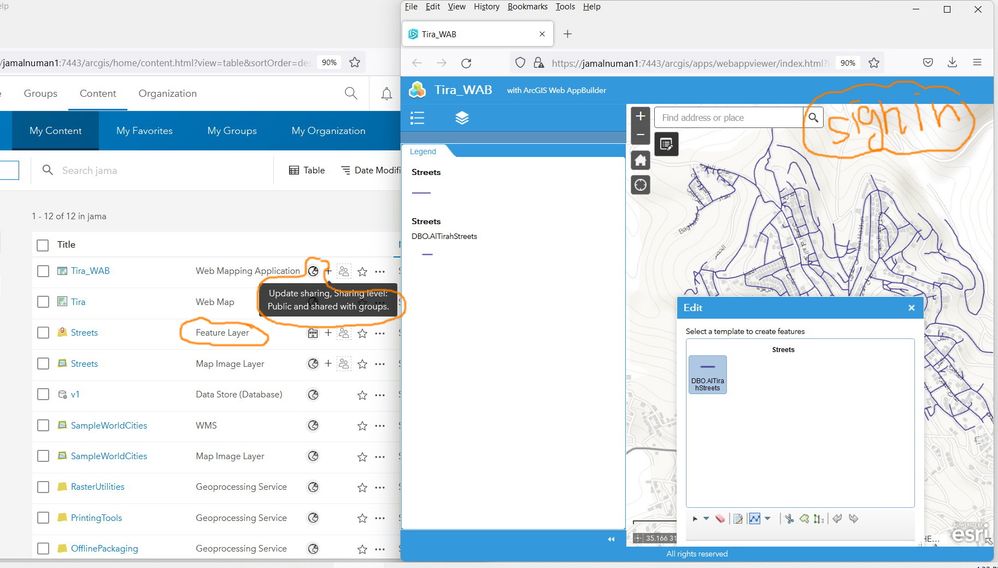The width and height of the screenshot is (998, 568).
Task: Toggle the Edit widget icon on the map
Action: point(666,145)
